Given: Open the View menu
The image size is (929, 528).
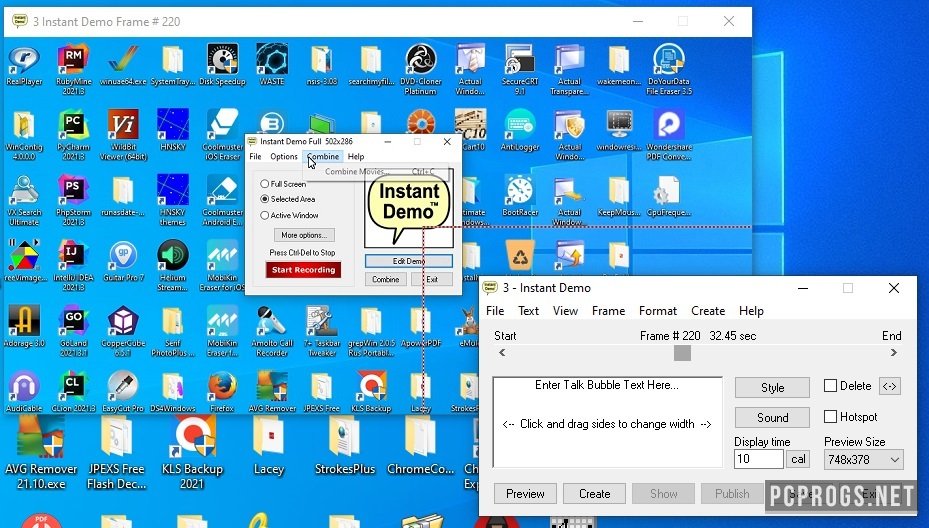Looking at the screenshot, I should click(x=565, y=311).
